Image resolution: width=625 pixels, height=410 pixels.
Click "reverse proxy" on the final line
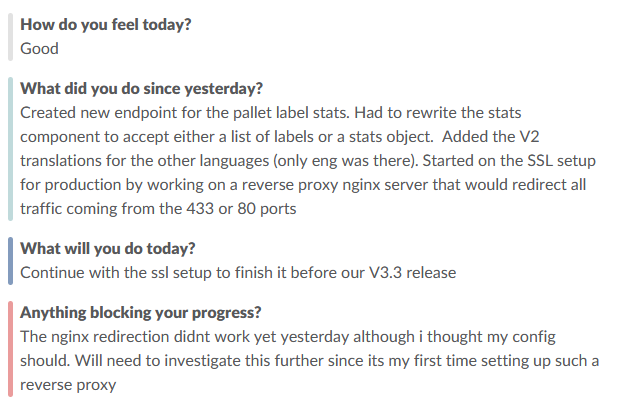(68, 385)
